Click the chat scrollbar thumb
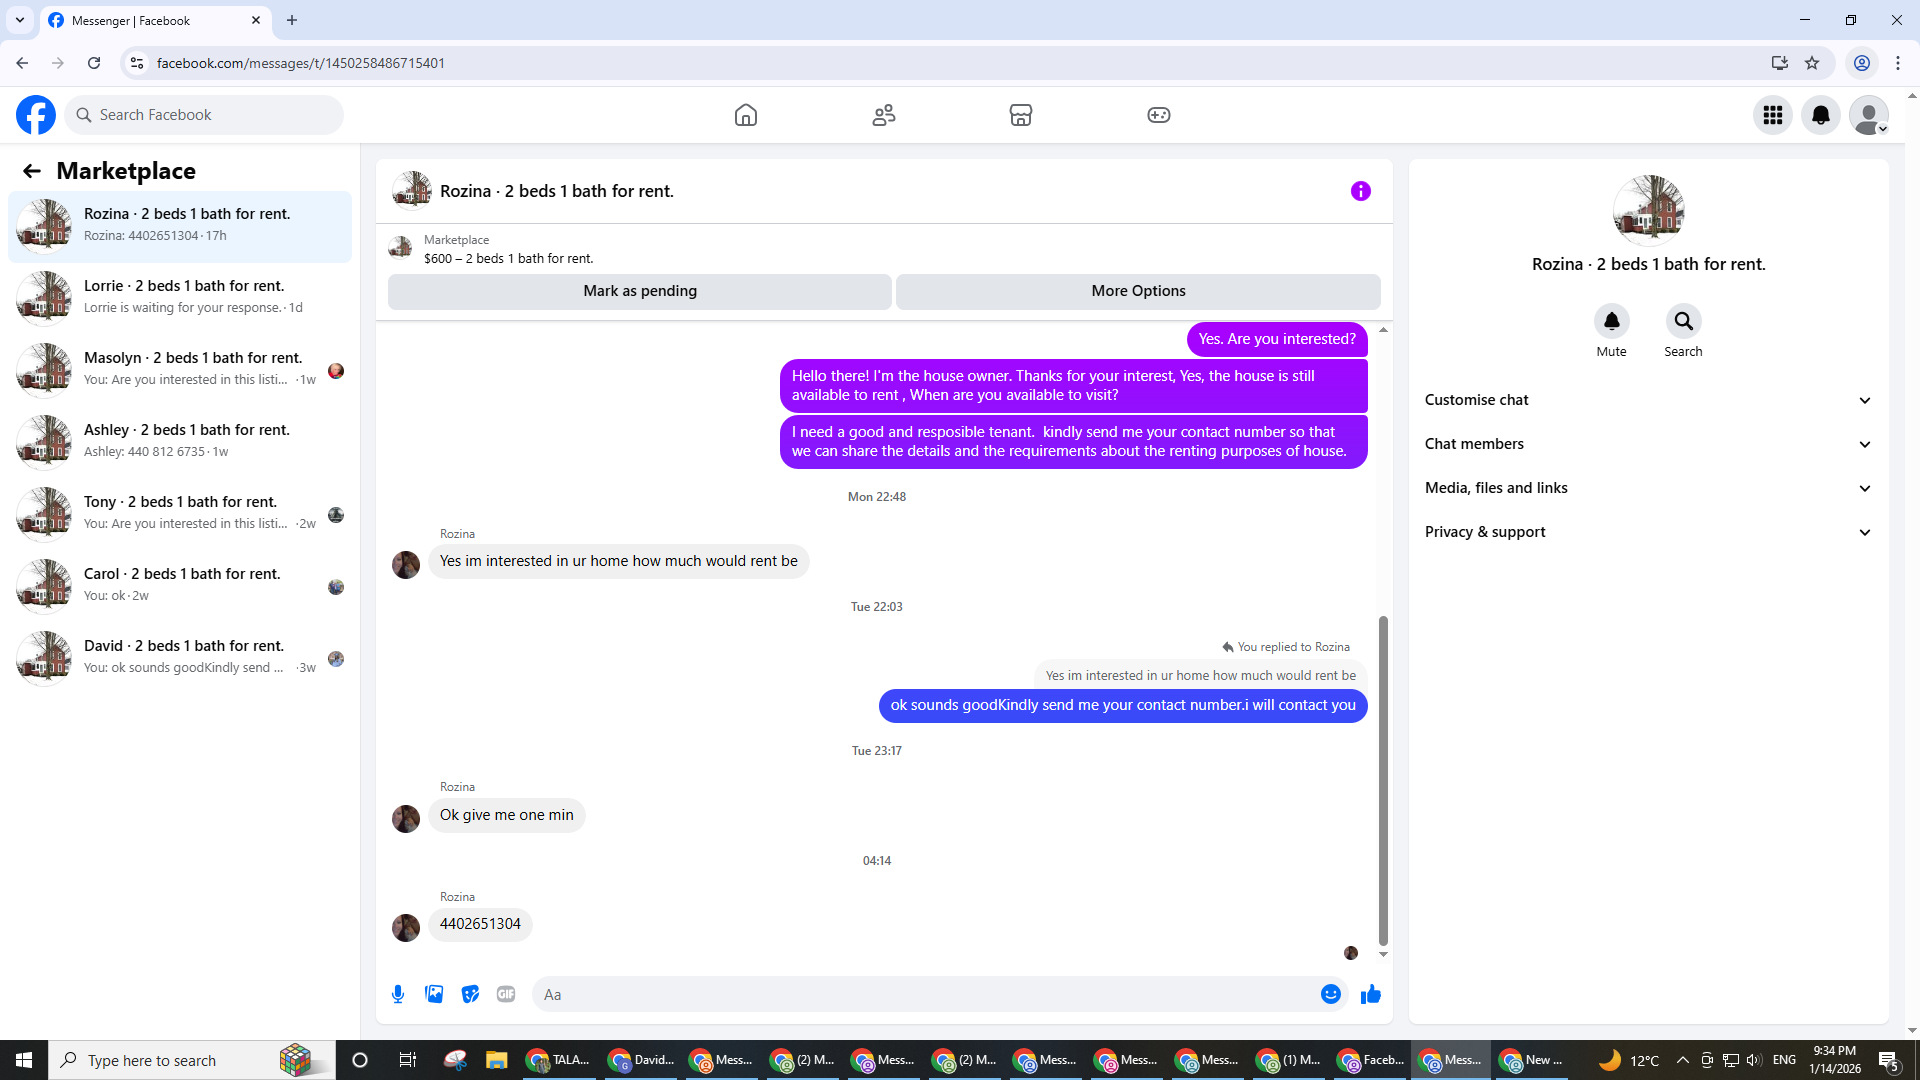 (1383, 780)
